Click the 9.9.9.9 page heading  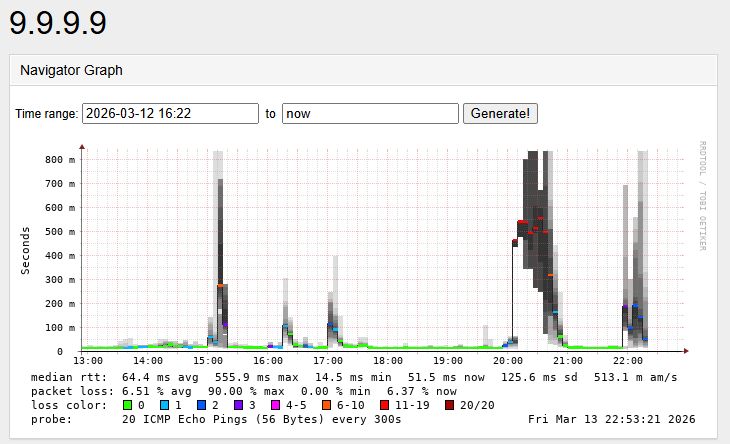[58, 23]
